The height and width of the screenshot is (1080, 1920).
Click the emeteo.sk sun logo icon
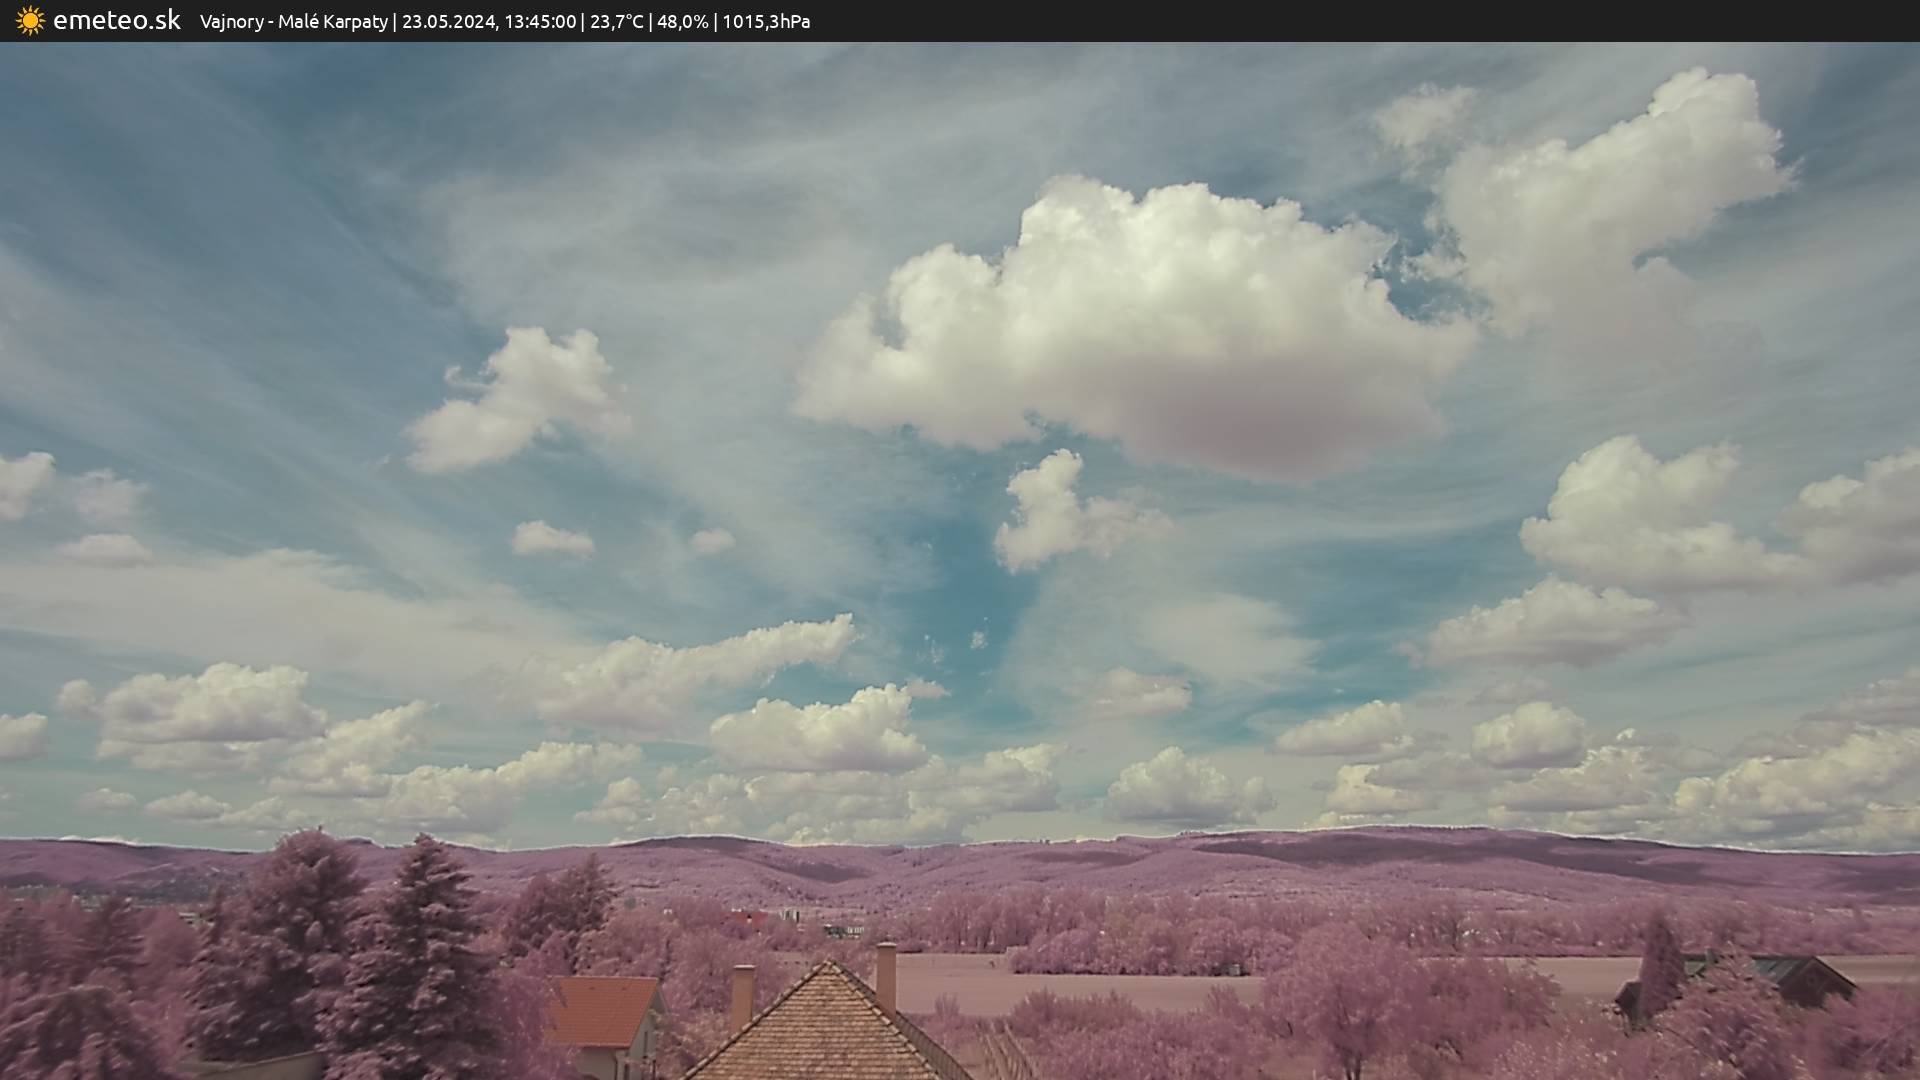(30, 21)
